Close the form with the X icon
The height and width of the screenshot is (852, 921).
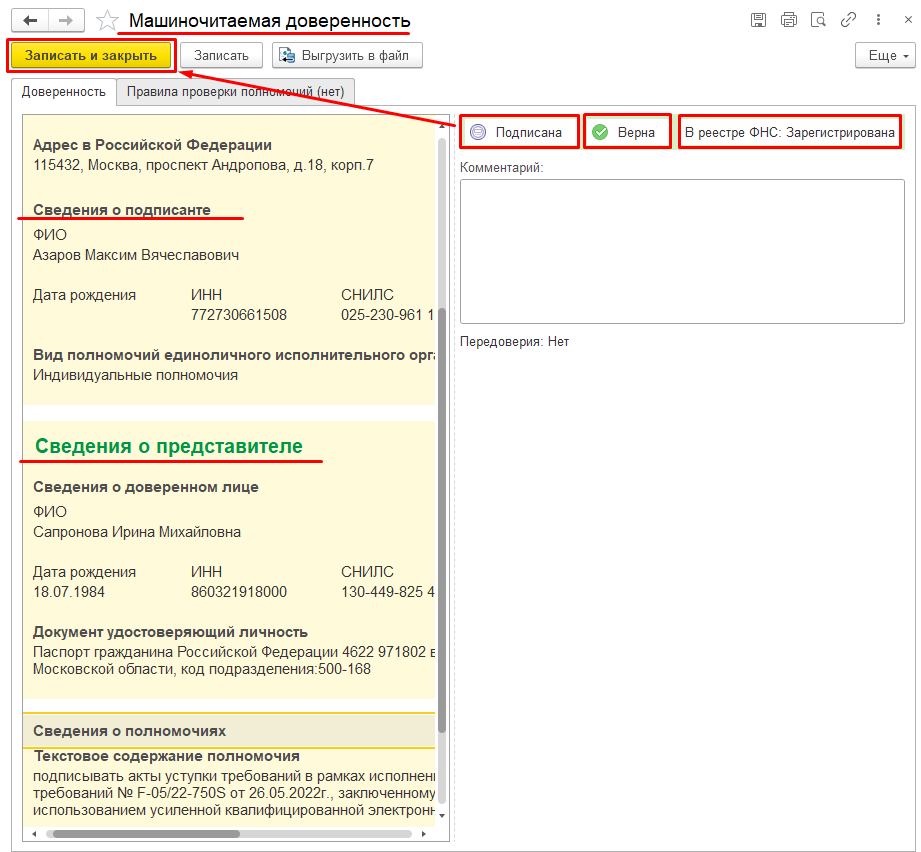coord(908,20)
